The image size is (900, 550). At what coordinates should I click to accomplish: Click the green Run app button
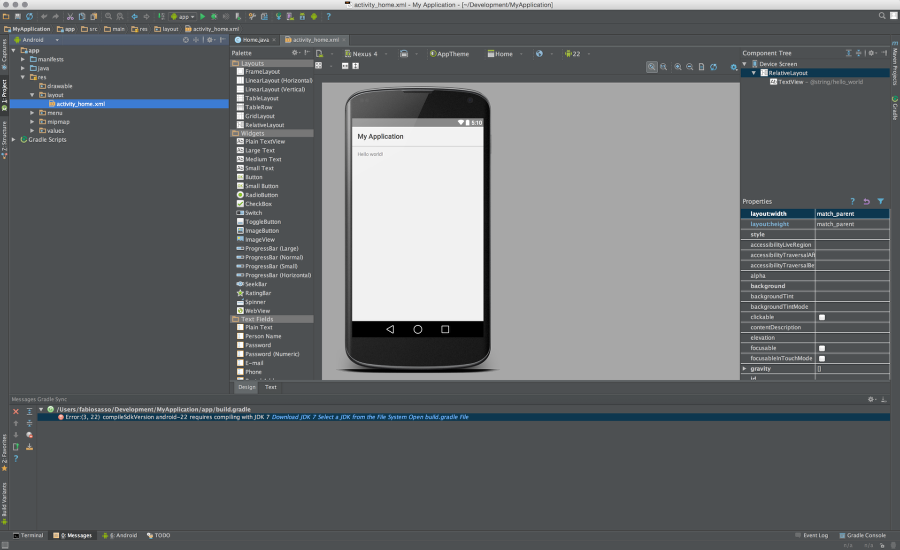pos(202,17)
